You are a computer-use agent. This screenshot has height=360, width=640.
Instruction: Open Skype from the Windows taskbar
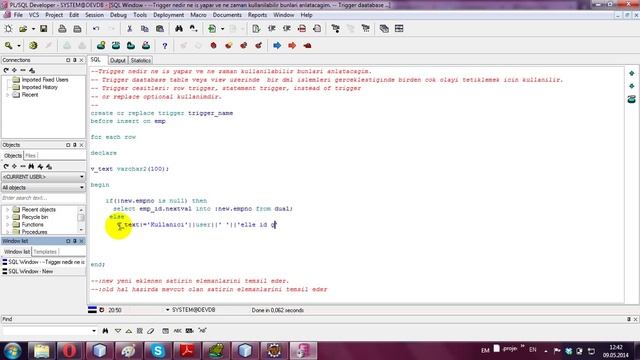[158, 351]
